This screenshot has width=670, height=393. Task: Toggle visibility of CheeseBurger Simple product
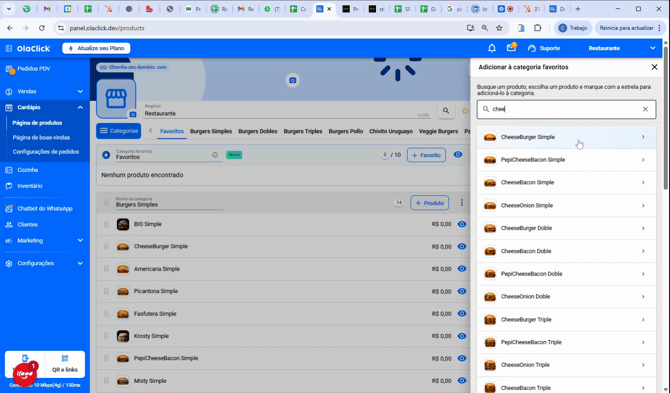(462, 246)
